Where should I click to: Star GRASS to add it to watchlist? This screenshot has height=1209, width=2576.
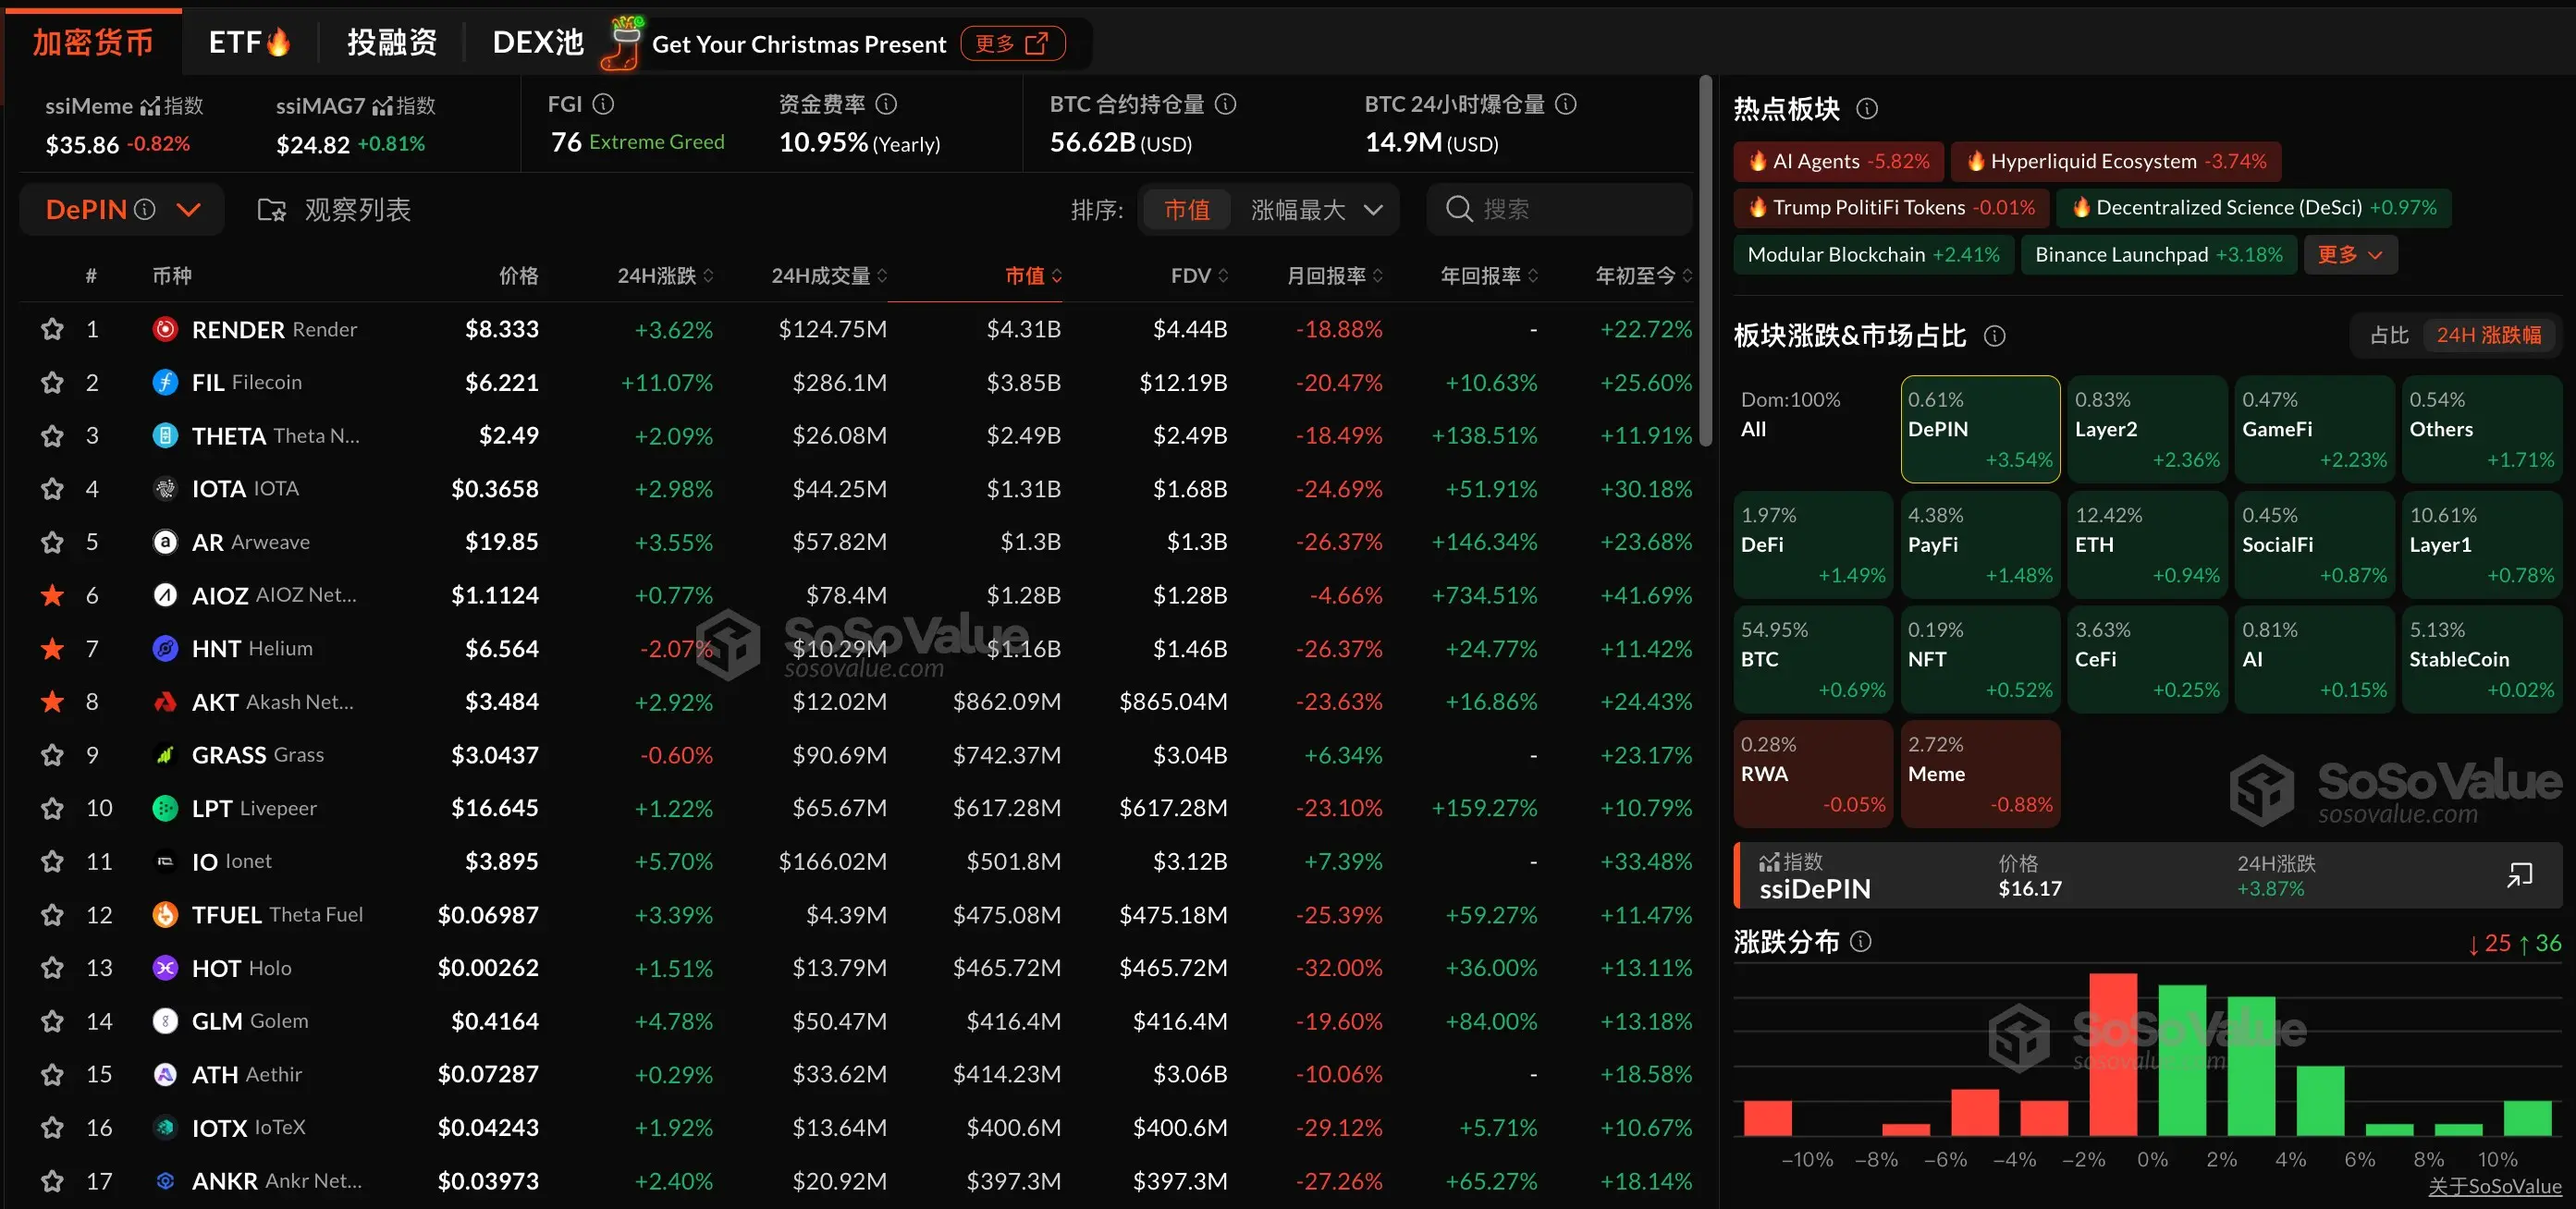pyautogui.click(x=52, y=755)
